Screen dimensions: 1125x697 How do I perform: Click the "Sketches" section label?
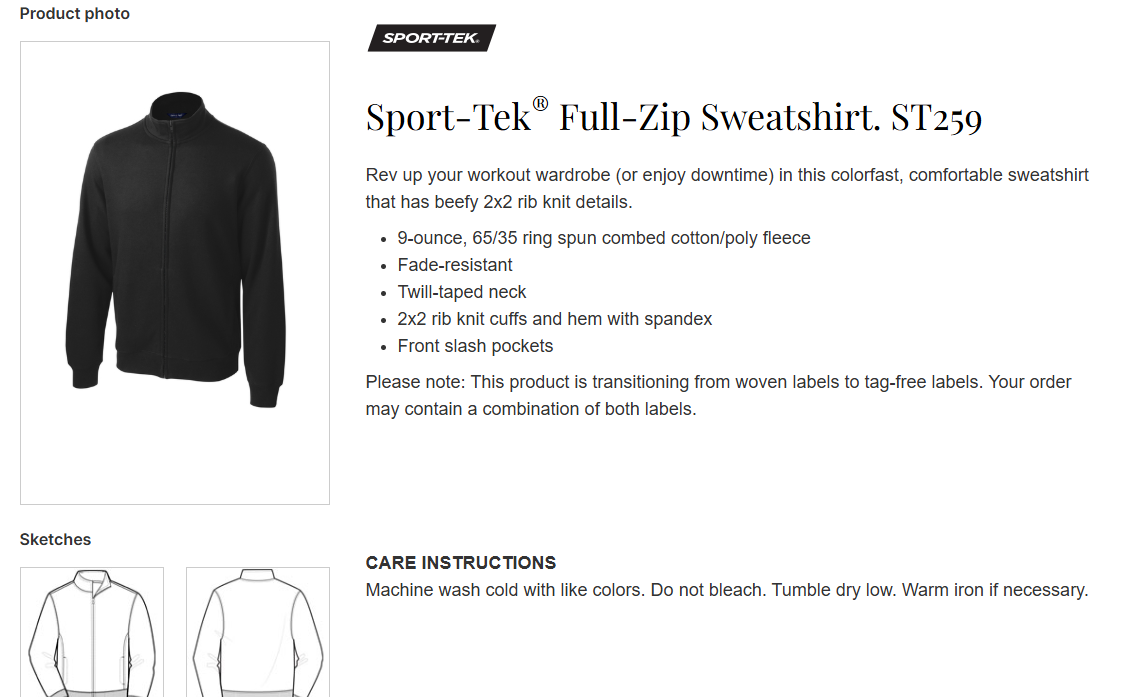tap(55, 540)
